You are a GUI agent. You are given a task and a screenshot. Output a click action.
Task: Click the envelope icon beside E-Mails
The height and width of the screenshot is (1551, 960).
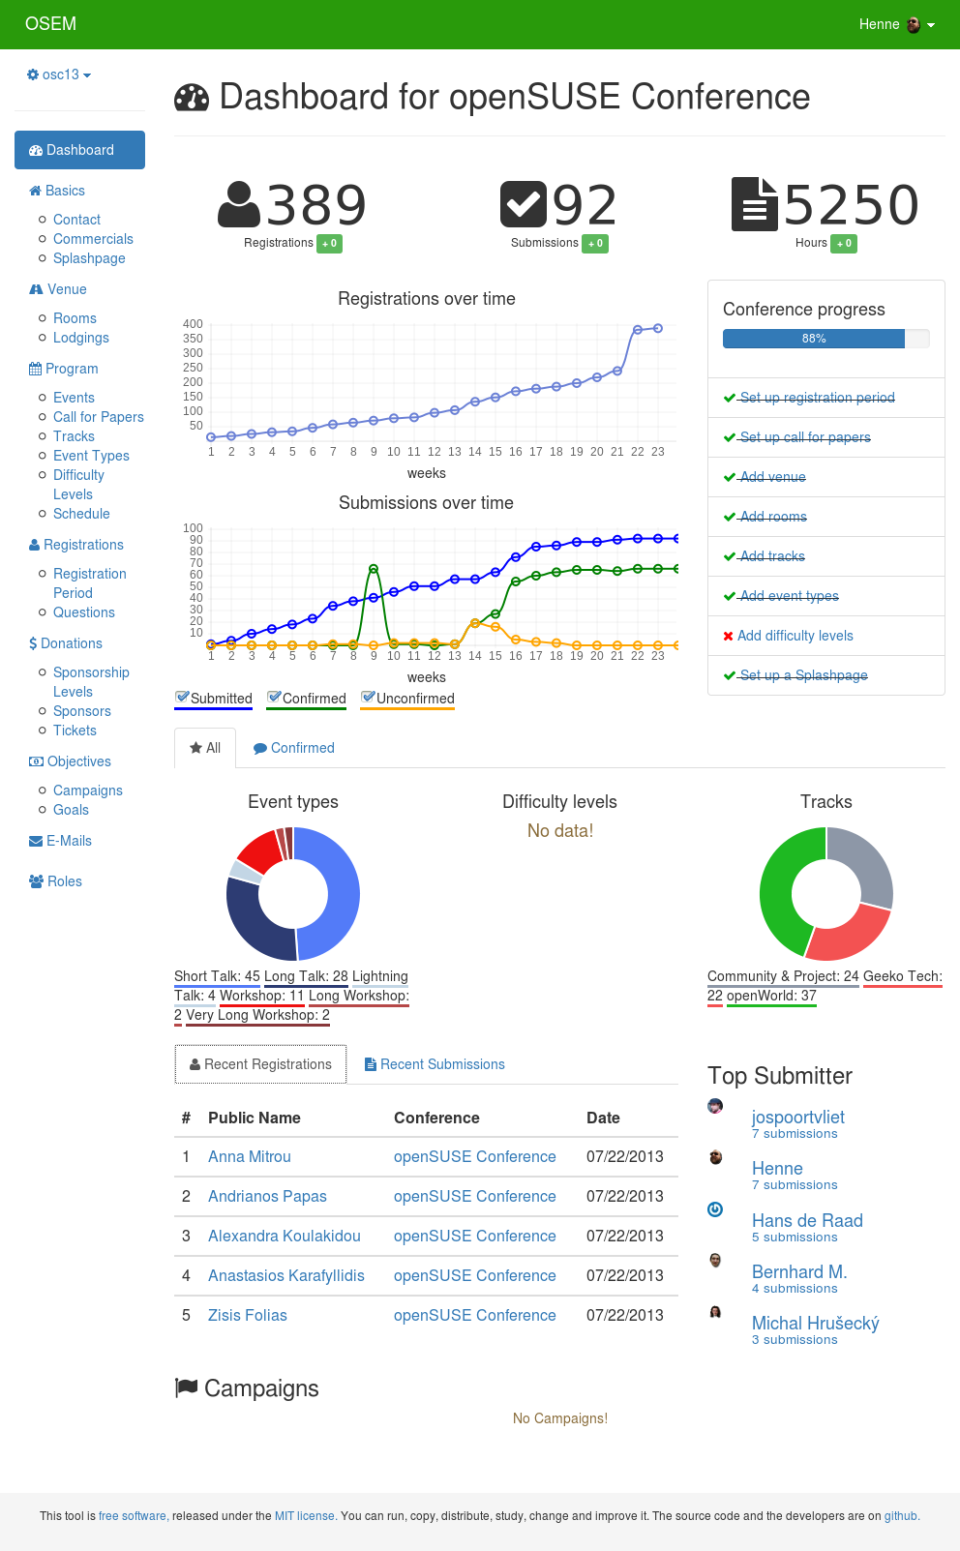(36, 841)
